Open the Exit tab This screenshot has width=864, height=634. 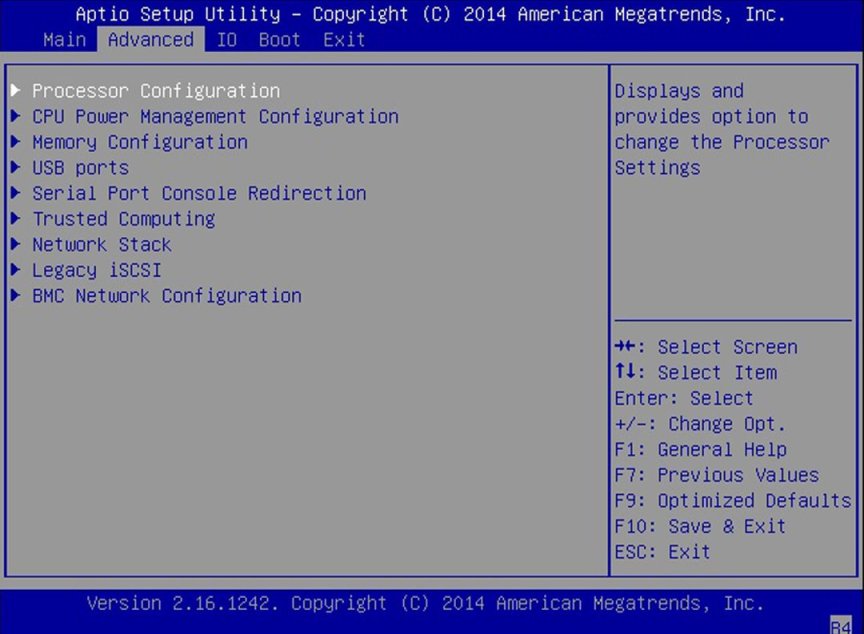tap(344, 40)
